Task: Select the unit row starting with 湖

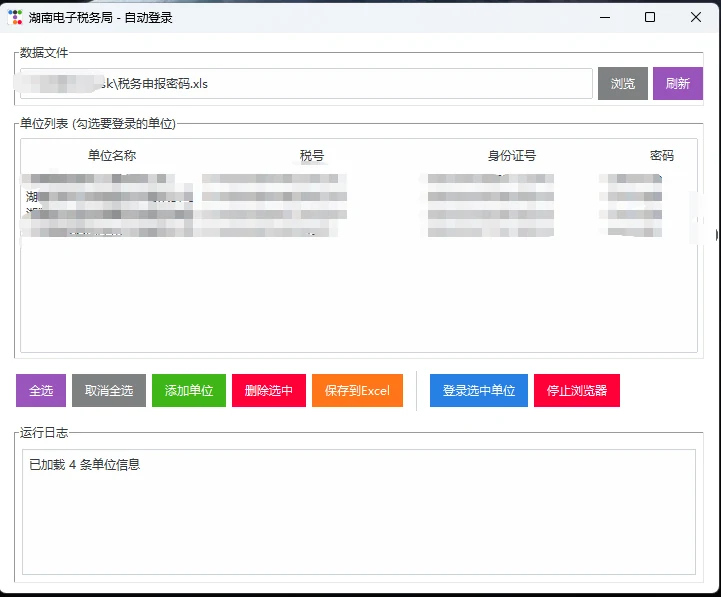Action: (x=359, y=197)
